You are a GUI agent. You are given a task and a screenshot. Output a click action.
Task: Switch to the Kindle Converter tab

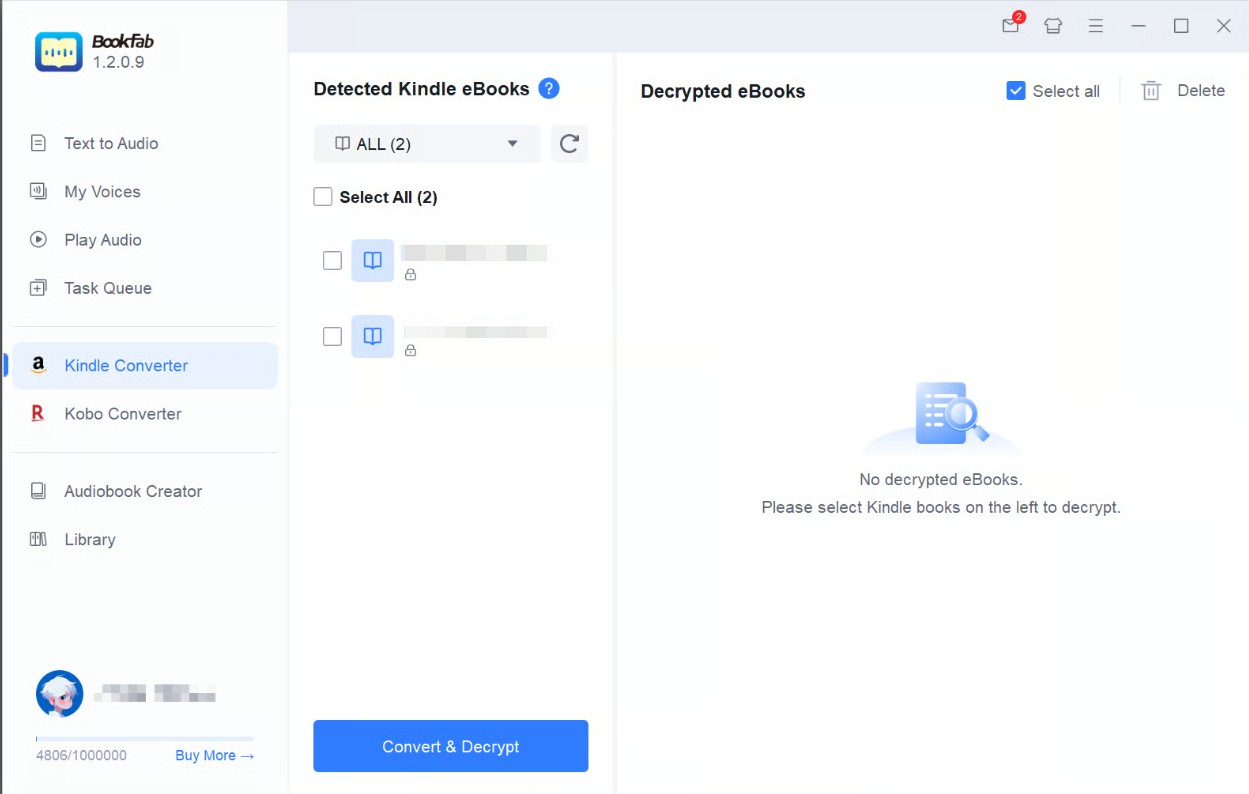coord(125,365)
